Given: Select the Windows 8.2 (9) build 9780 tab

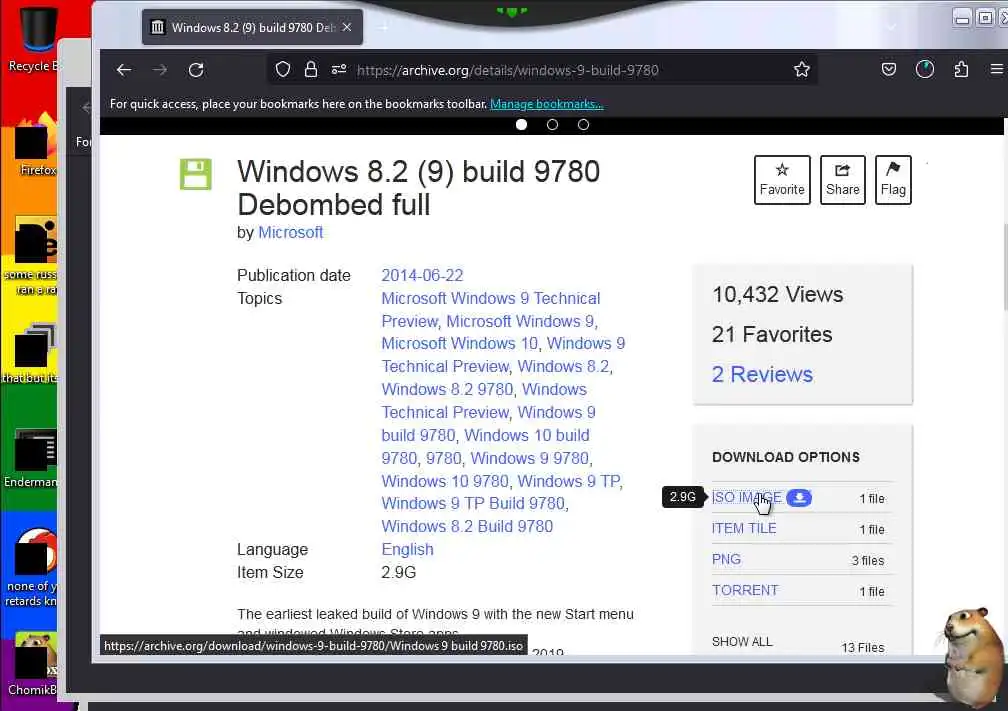Looking at the screenshot, I should 252,27.
